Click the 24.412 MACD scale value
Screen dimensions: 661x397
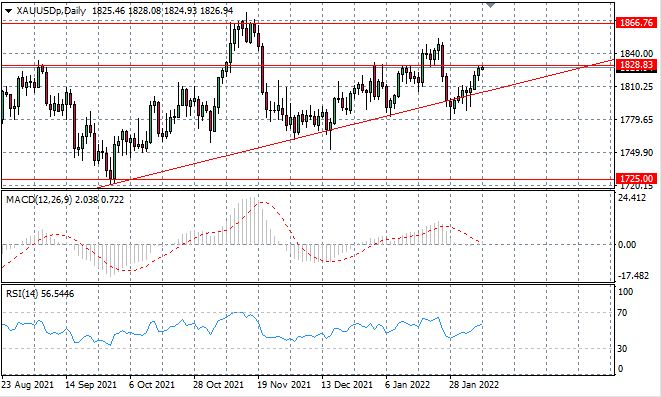coord(631,198)
